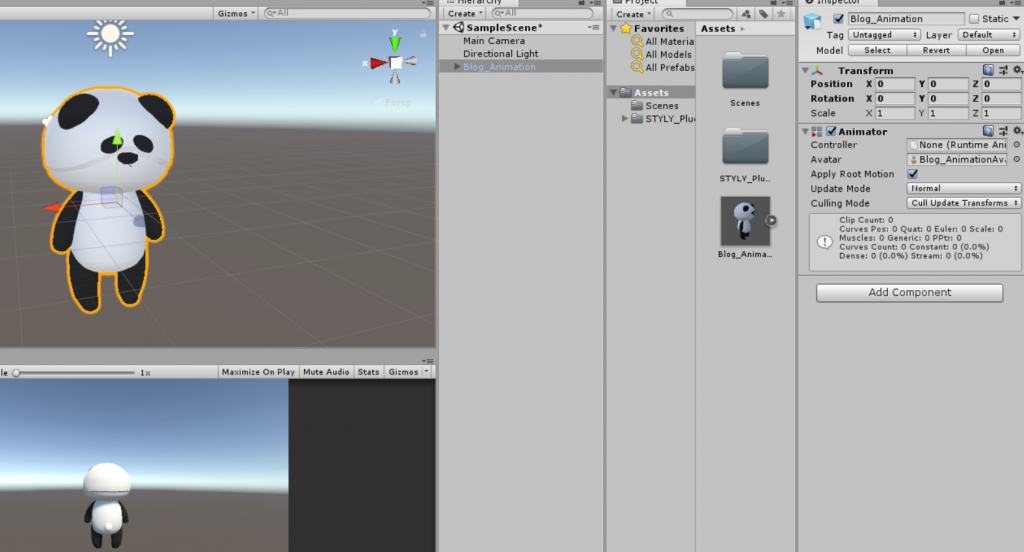Click the Assets breadcrumb in Project
This screenshot has width=1024, height=552.
click(718, 28)
